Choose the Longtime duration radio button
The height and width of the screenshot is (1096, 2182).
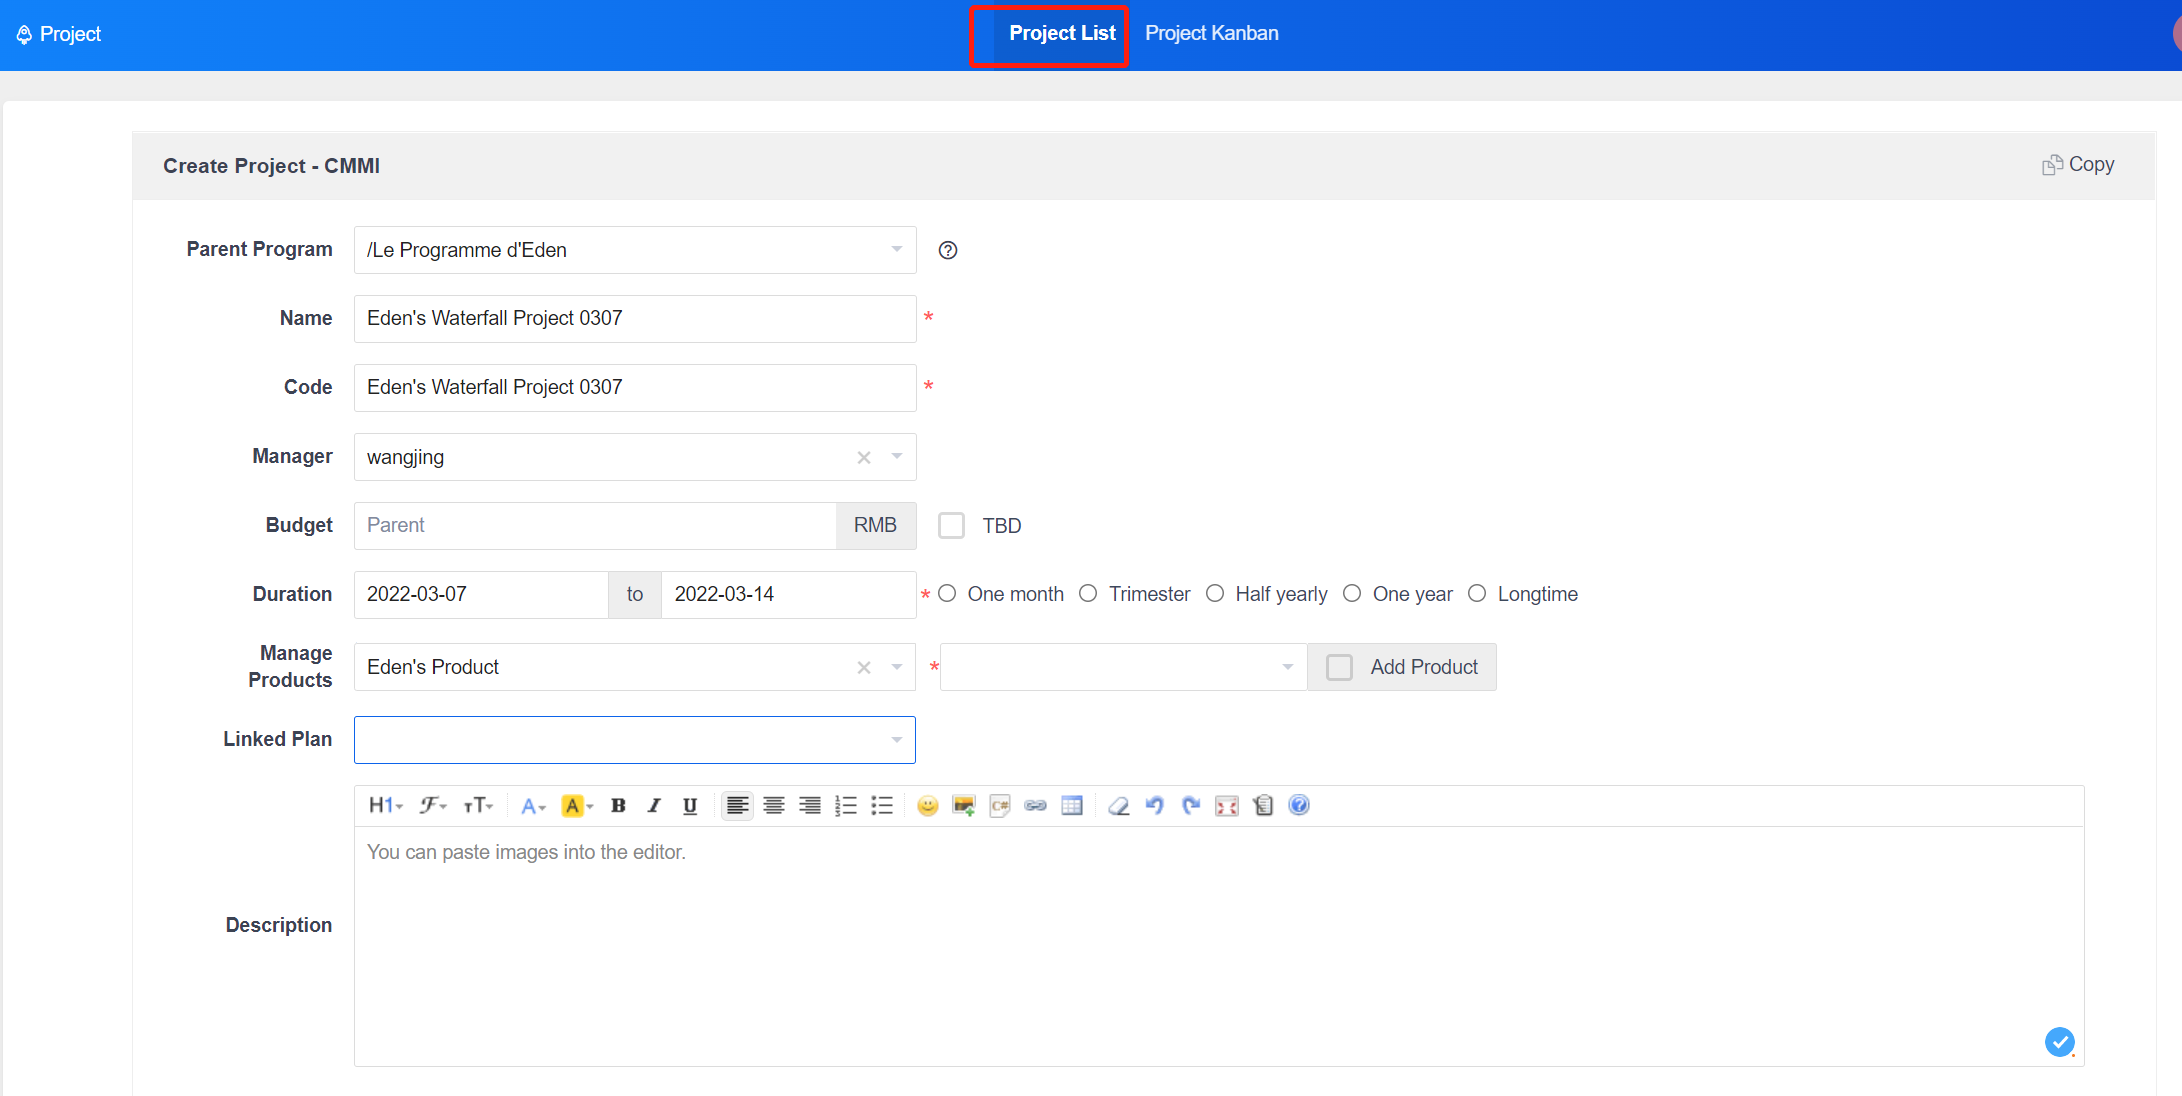[1477, 594]
